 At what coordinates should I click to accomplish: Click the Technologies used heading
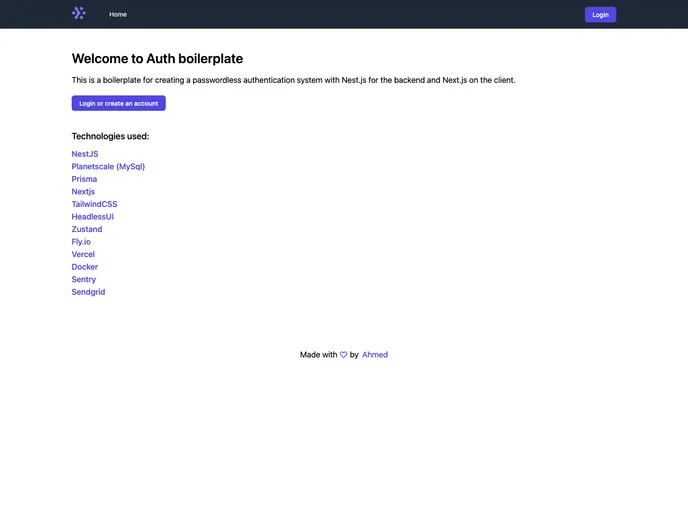click(110, 136)
